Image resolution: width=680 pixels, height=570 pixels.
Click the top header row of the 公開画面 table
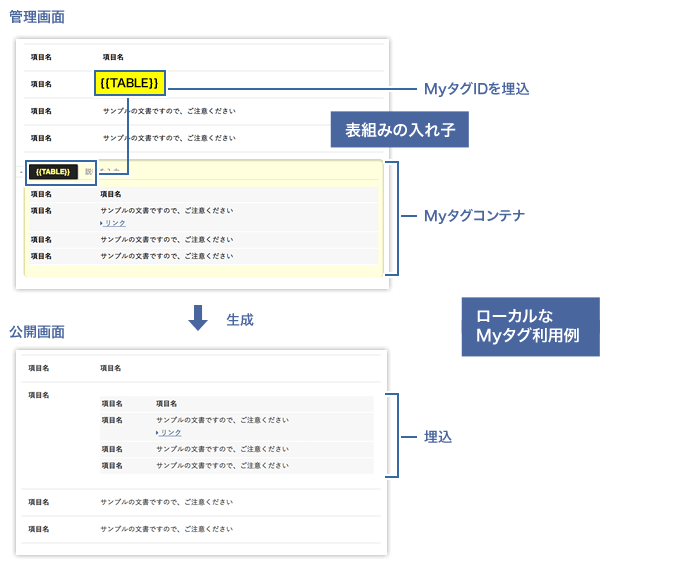coord(200,368)
